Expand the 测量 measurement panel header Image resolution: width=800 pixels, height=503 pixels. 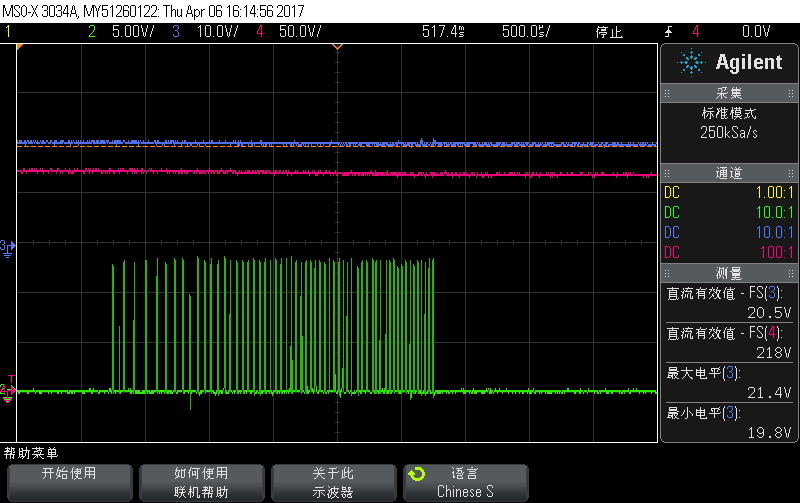pos(729,273)
